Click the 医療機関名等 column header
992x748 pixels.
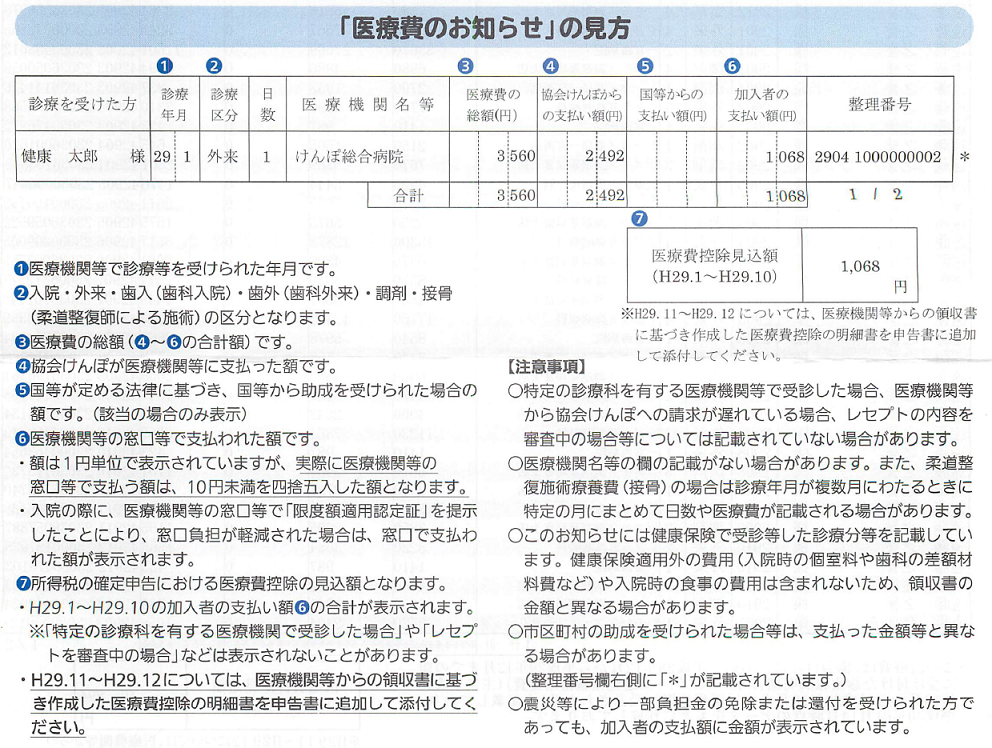[x=368, y=104]
